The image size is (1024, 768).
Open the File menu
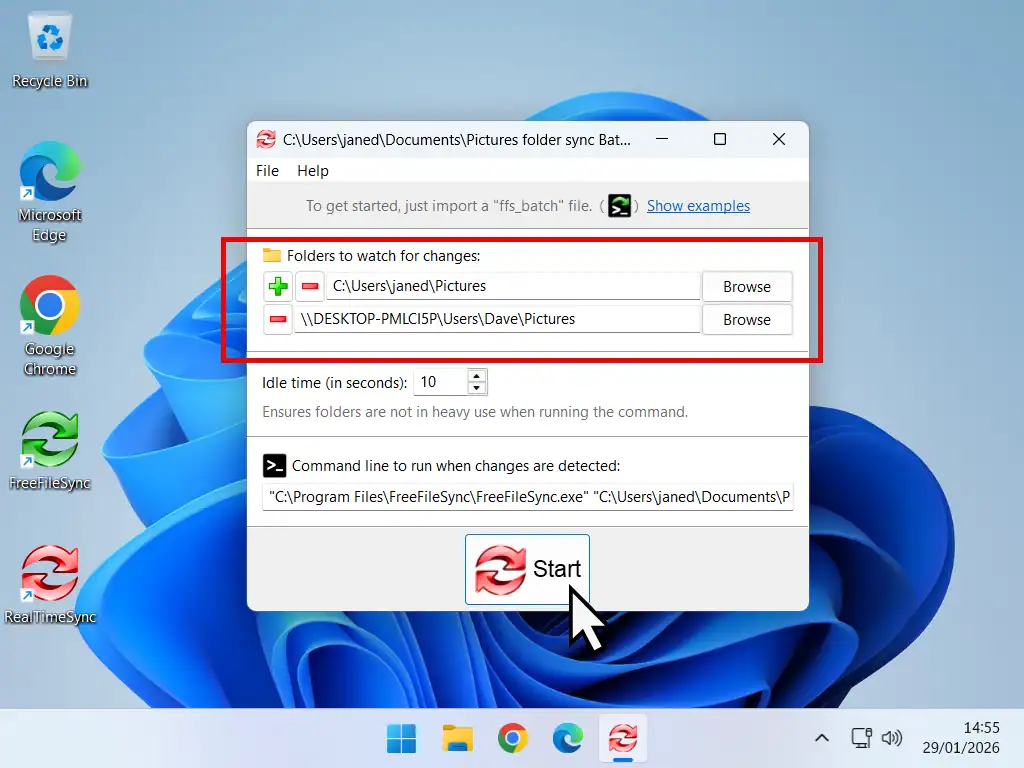pos(266,170)
